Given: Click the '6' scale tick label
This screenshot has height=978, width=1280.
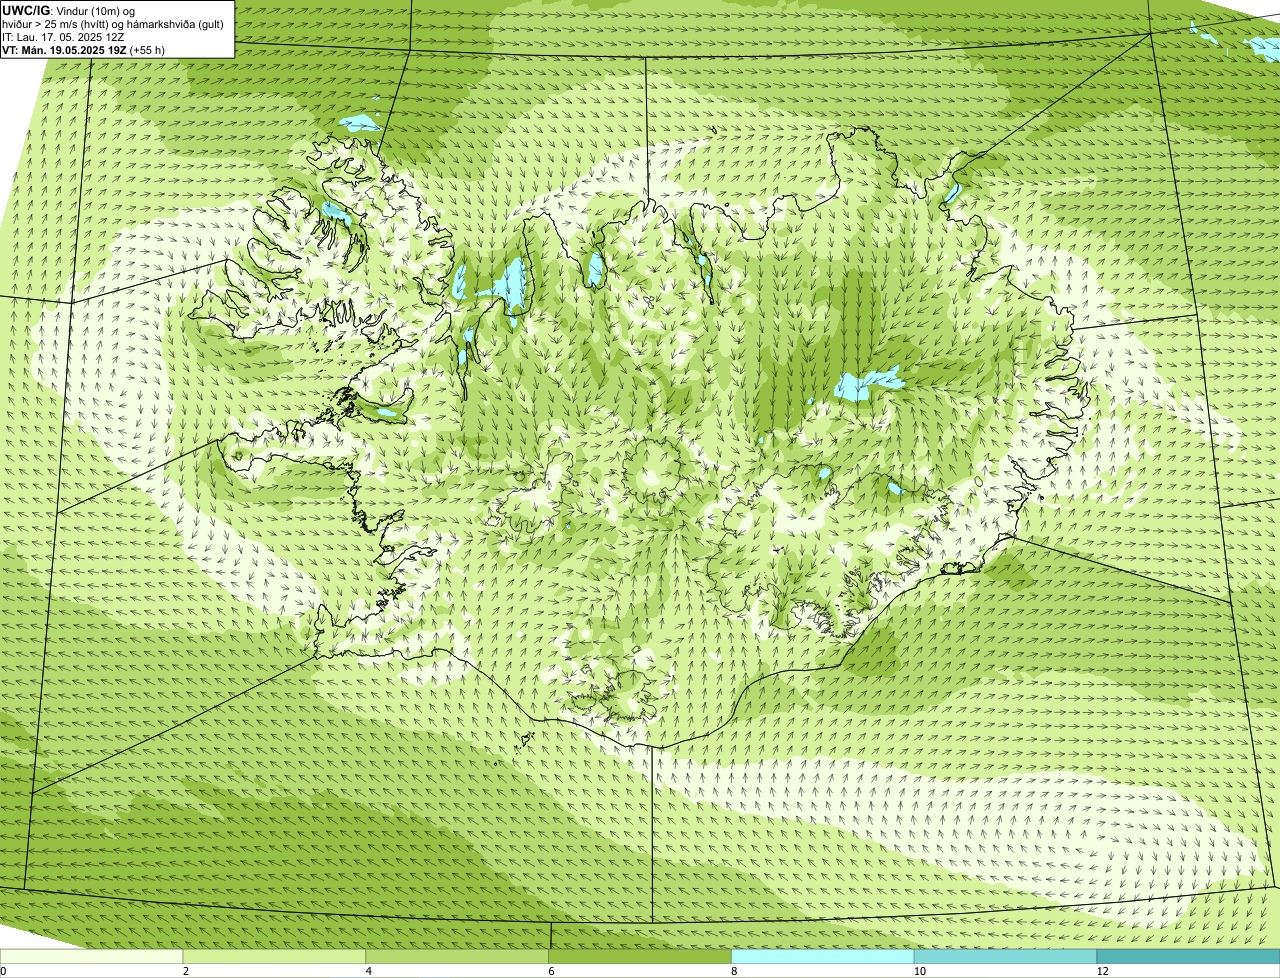Looking at the screenshot, I should (551, 971).
